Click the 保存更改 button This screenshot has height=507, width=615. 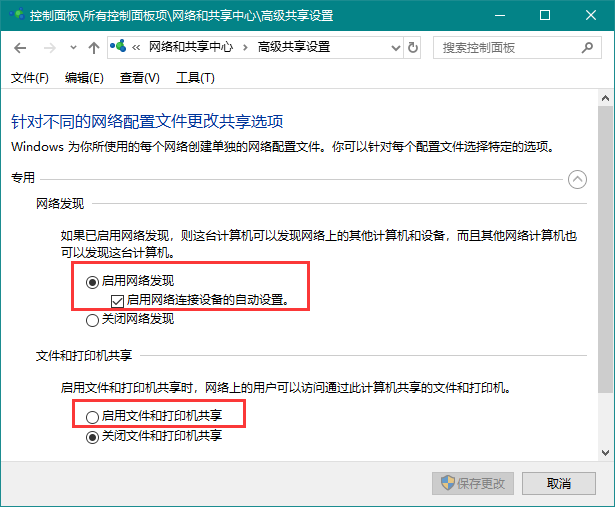(473, 483)
